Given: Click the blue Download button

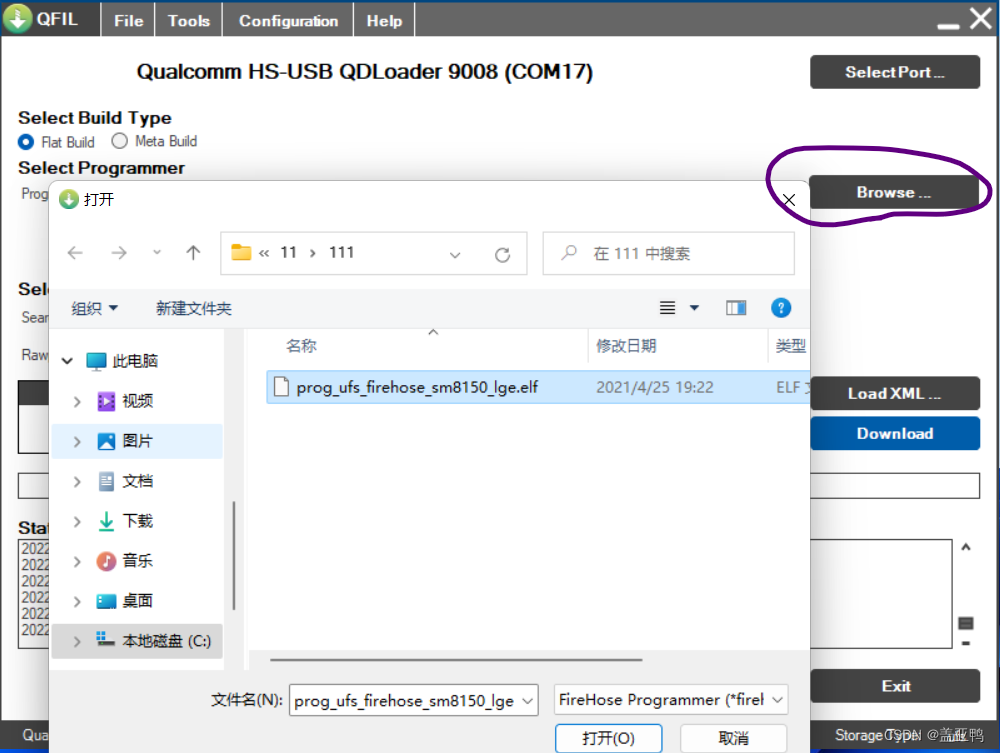Looking at the screenshot, I should [895, 434].
